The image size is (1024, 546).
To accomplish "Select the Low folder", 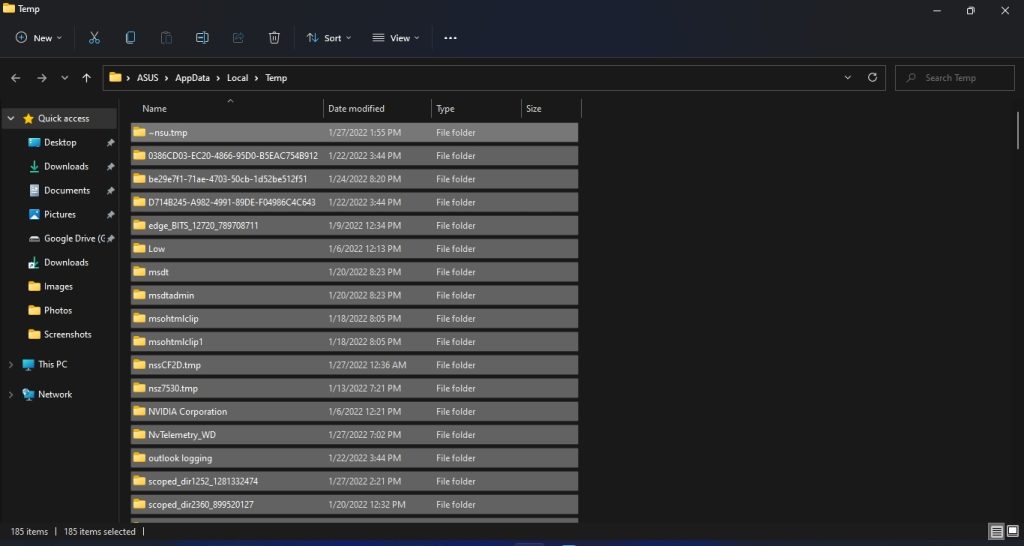I will pyautogui.click(x=354, y=249).
